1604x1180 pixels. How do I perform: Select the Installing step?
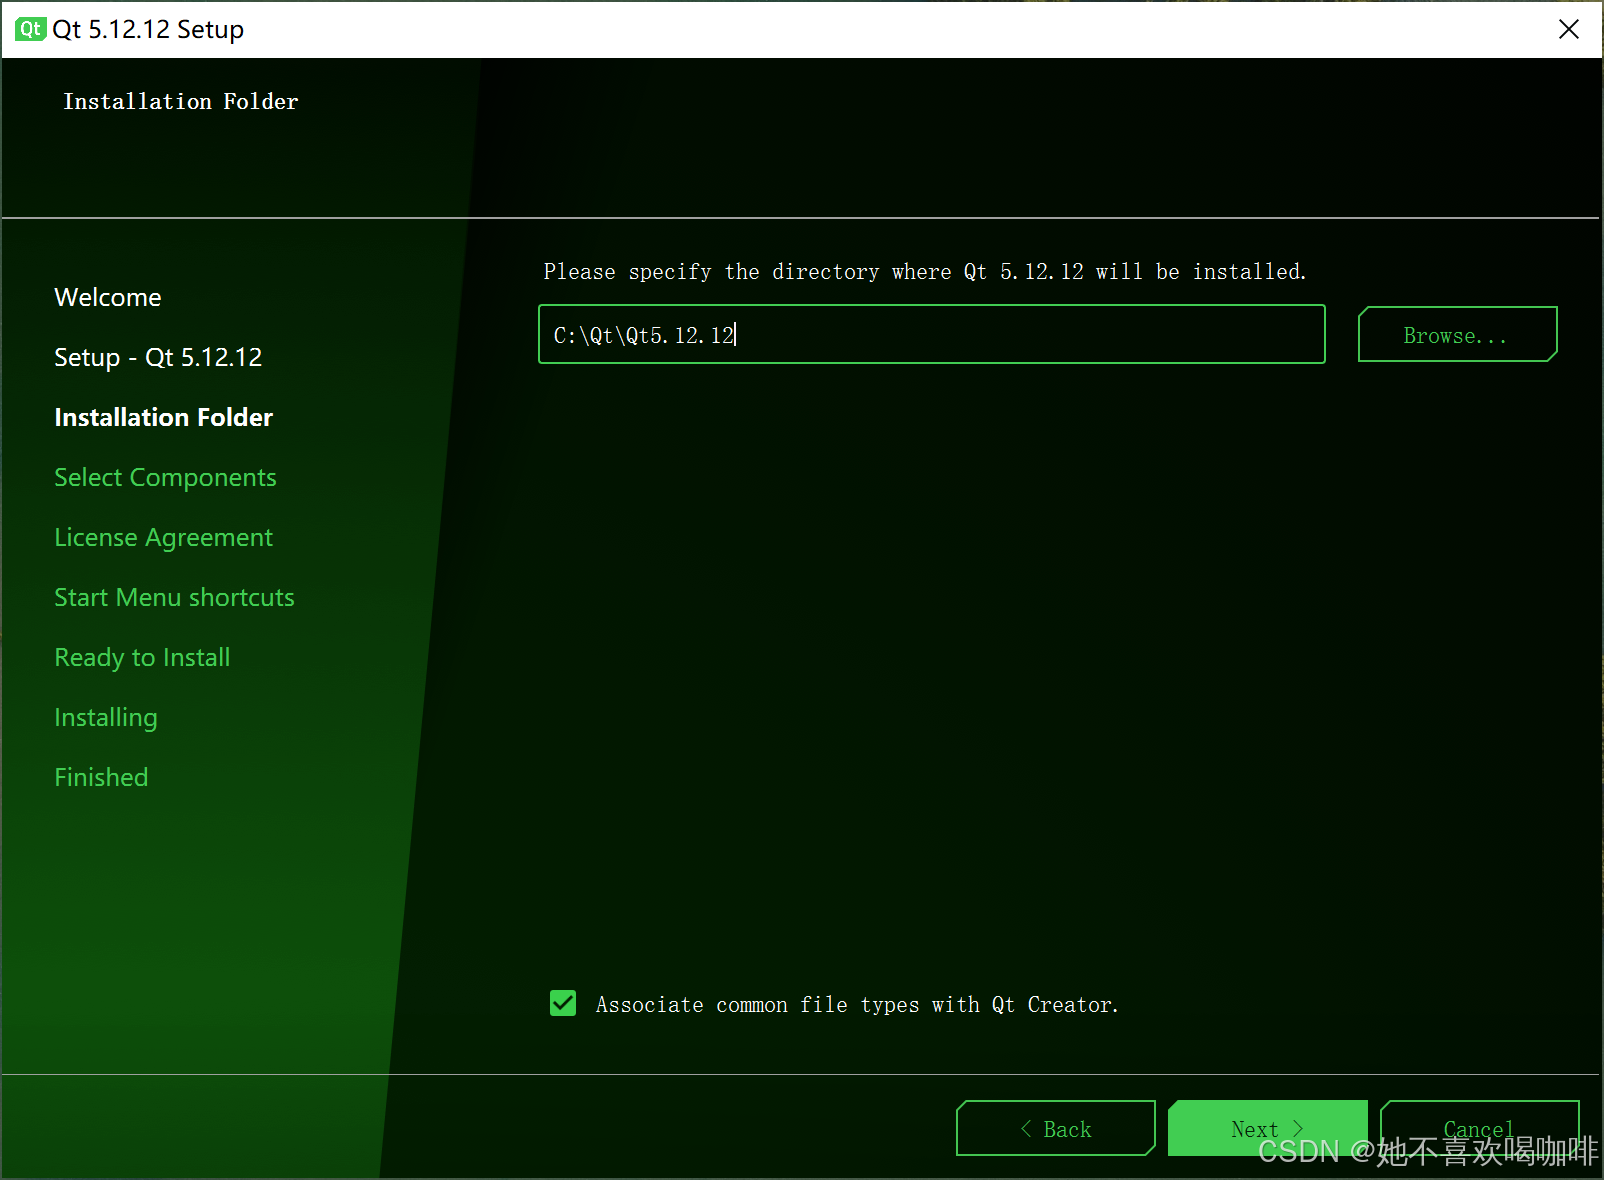(x=106, y=717)
